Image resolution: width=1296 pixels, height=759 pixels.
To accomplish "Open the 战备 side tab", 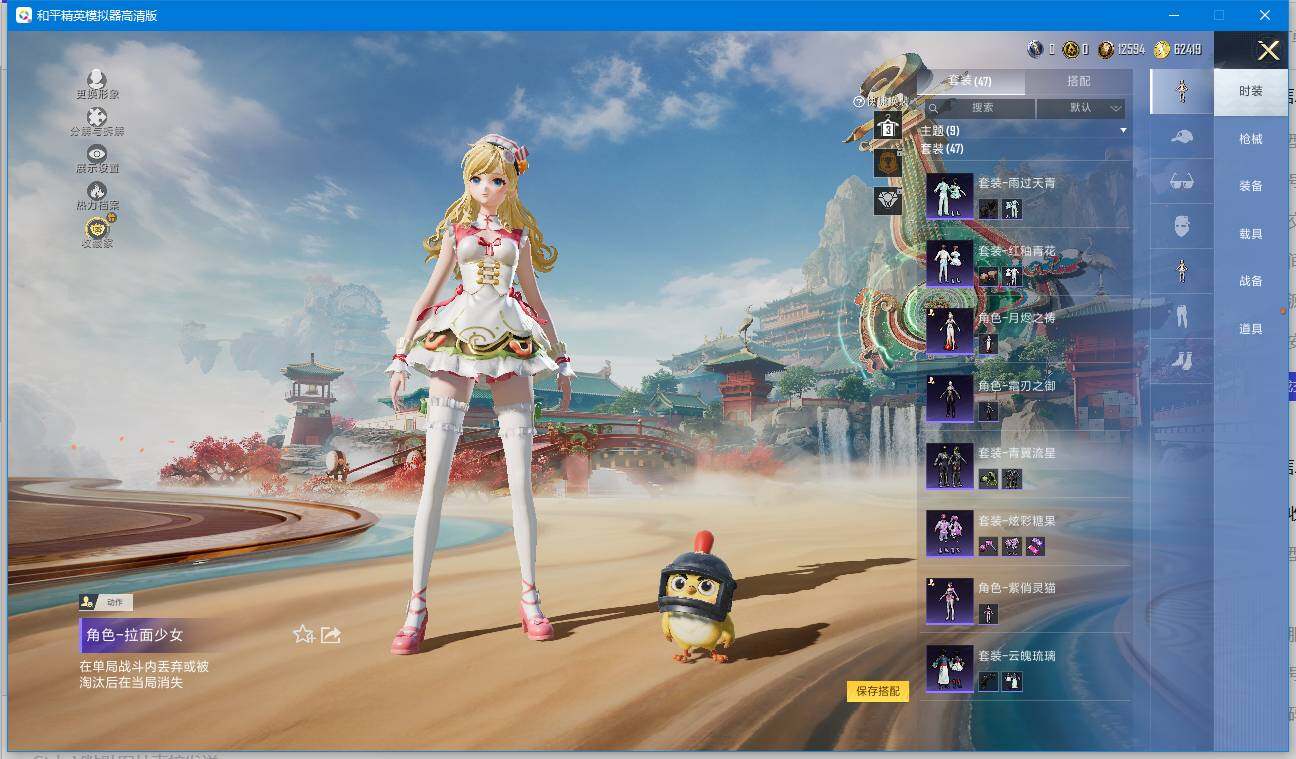I will point(1251,281).
